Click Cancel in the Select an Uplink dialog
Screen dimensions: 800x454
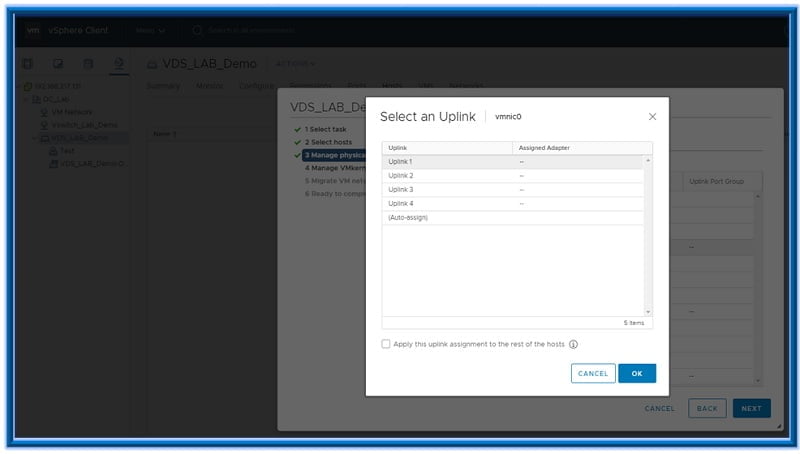coord(593,373)
